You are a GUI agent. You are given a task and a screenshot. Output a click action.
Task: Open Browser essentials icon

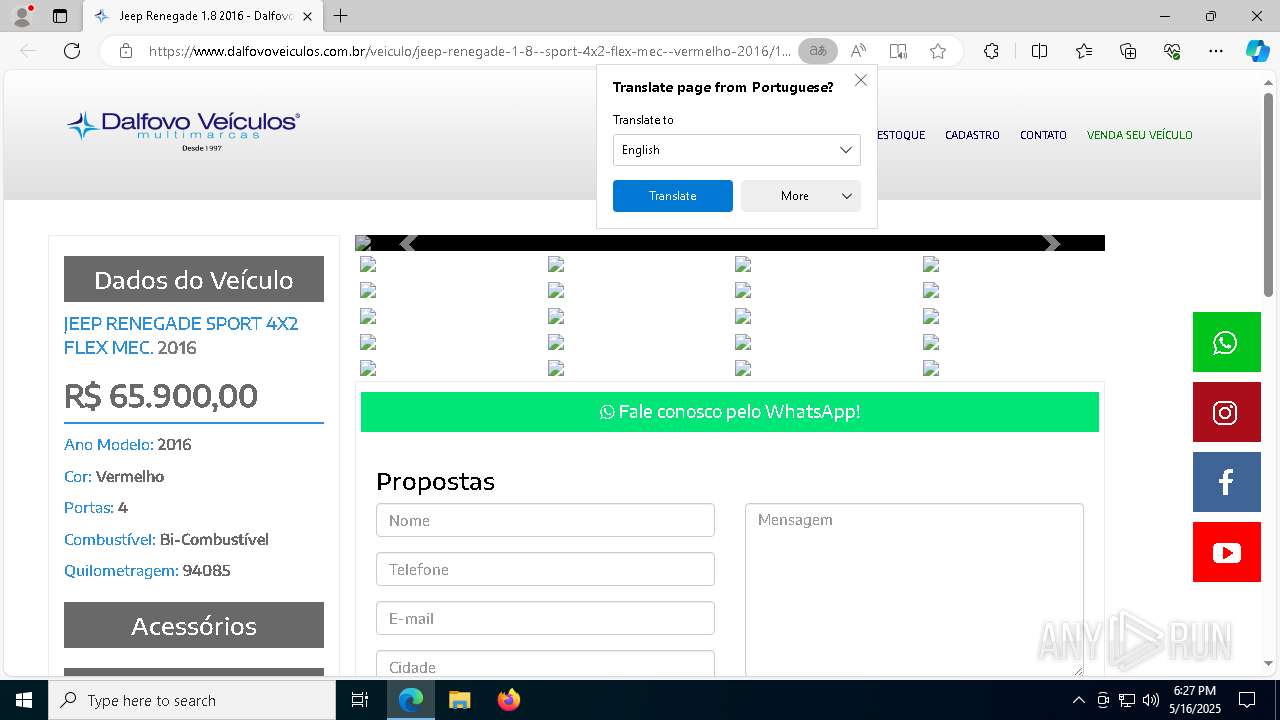[x=1172, y=51]
